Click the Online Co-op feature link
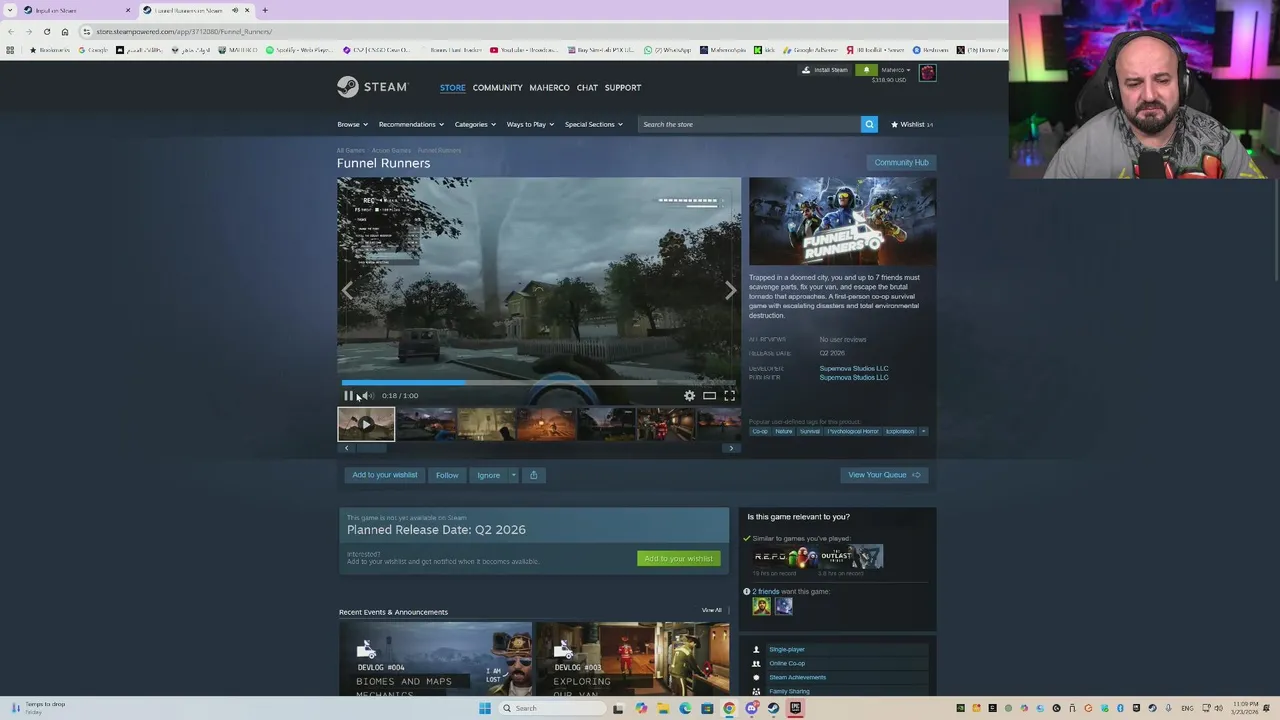 pos(787,663)
